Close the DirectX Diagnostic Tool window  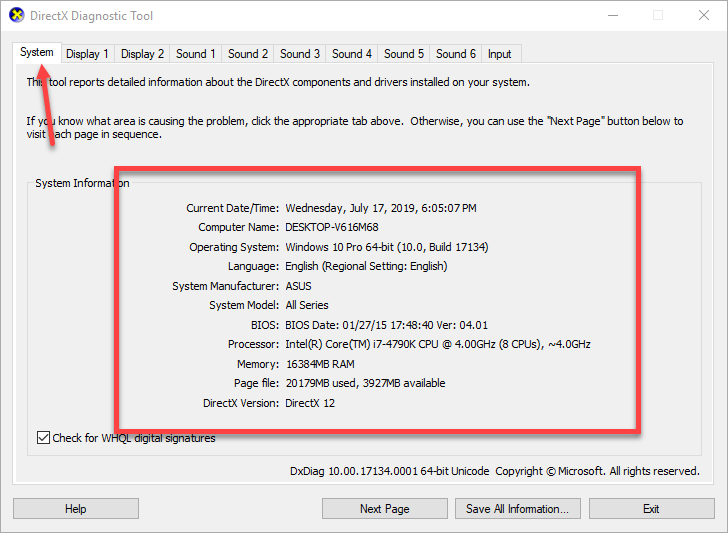coord(704,15)
